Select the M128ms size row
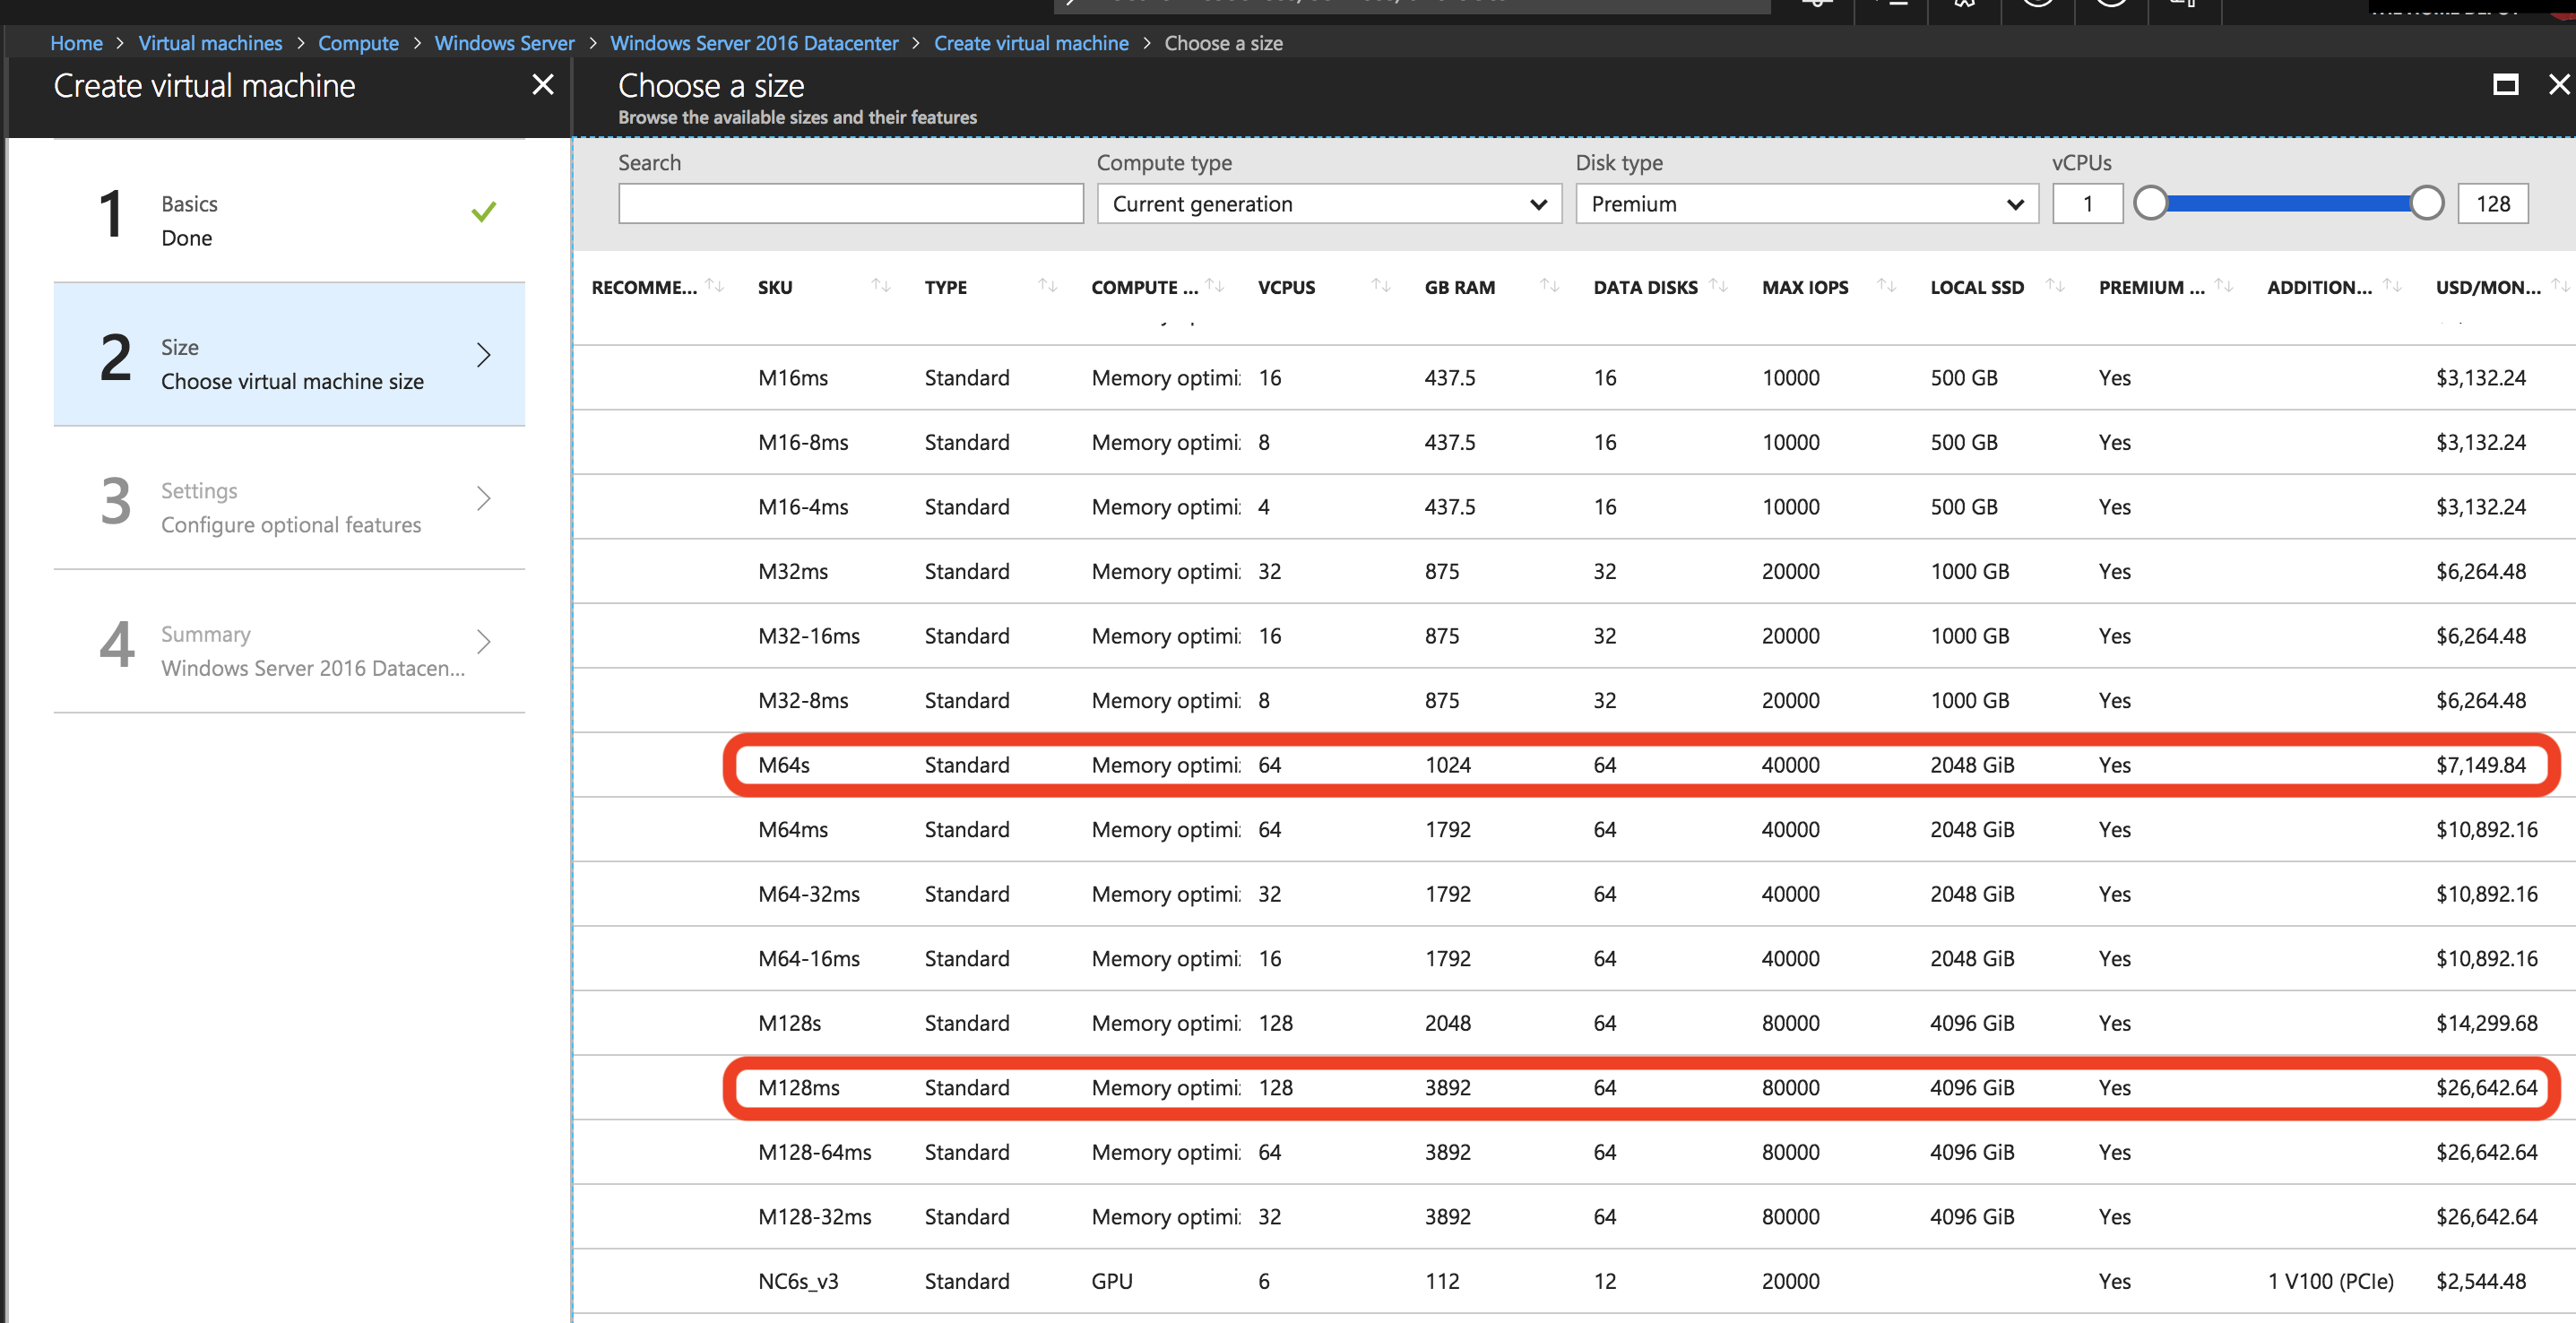Screen dimensions: 2576x1323 pyautogui.click(x=1574, y=1087)
